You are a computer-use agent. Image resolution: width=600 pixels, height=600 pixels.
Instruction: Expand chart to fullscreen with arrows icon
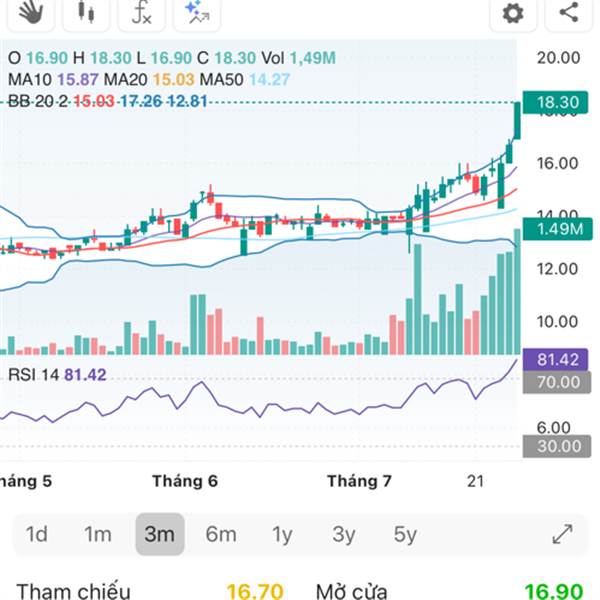pos(562,534)
